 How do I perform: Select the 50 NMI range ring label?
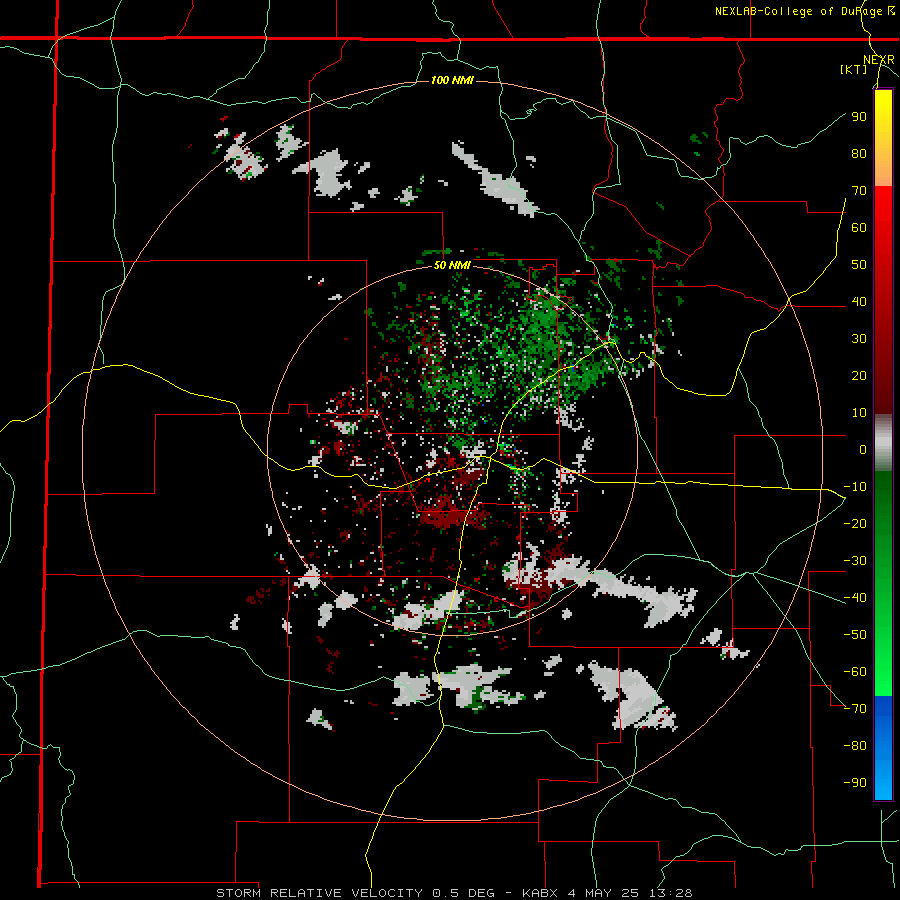point(452,265)
